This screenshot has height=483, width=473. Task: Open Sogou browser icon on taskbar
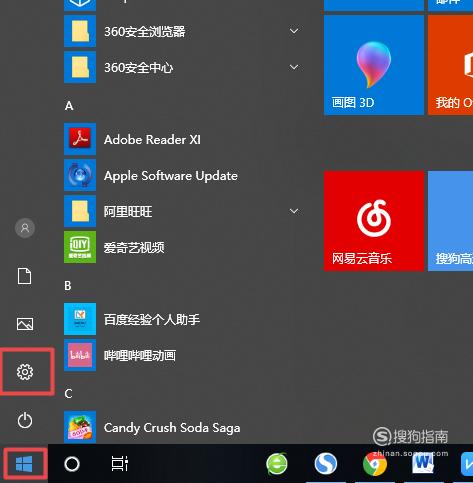pos(326,464)
